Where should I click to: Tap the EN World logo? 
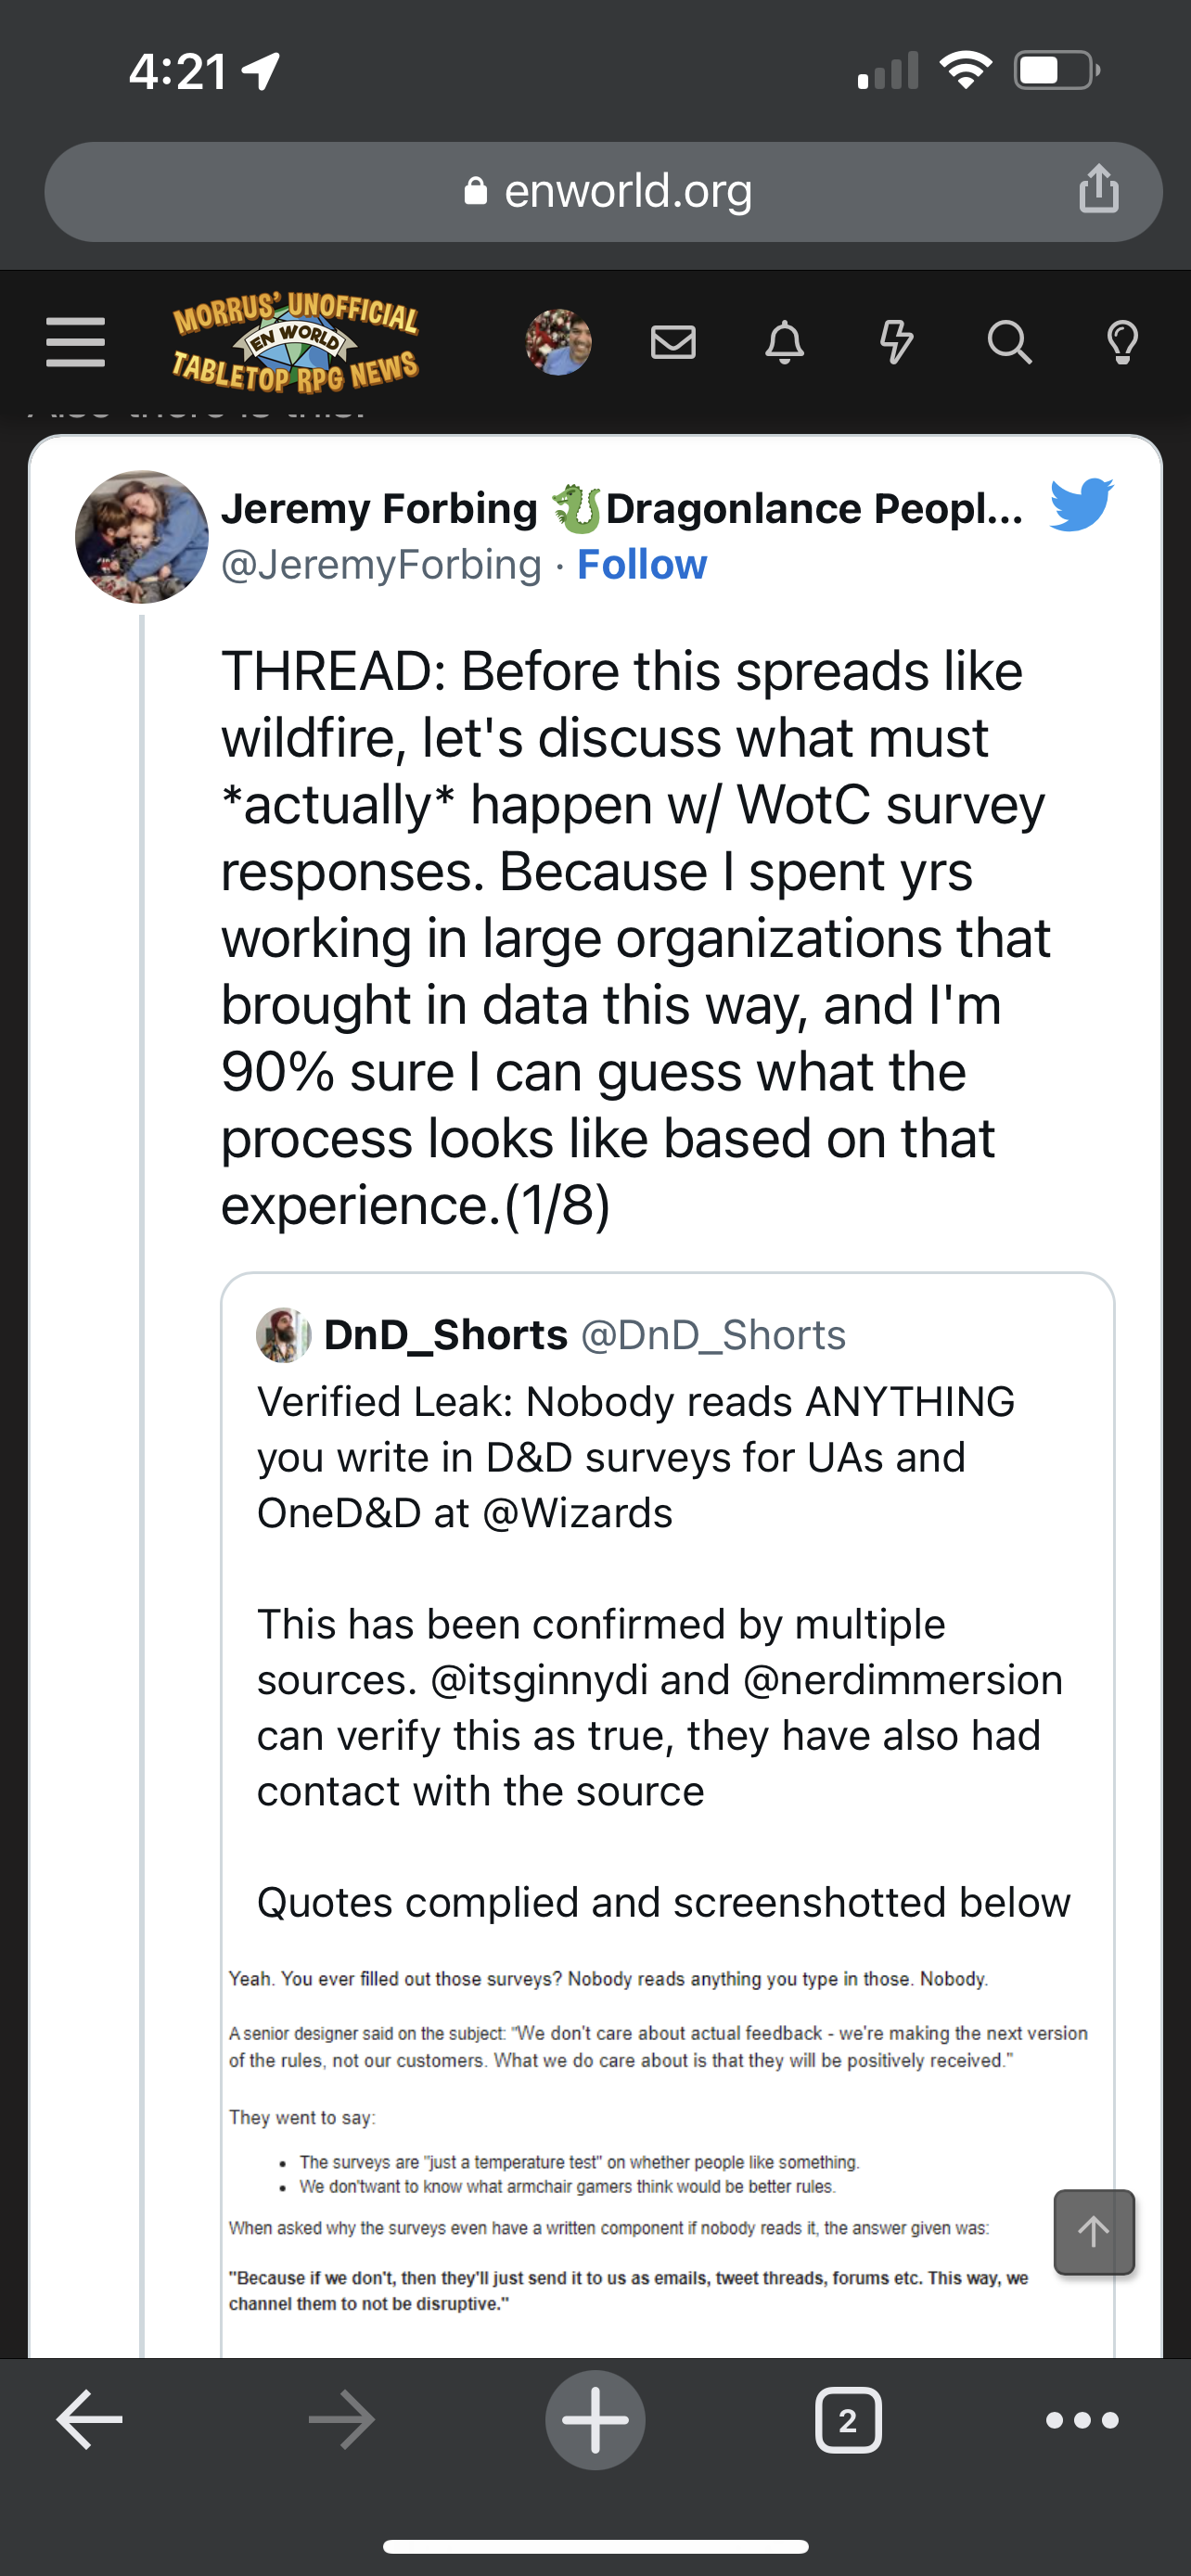coord(295,343)
